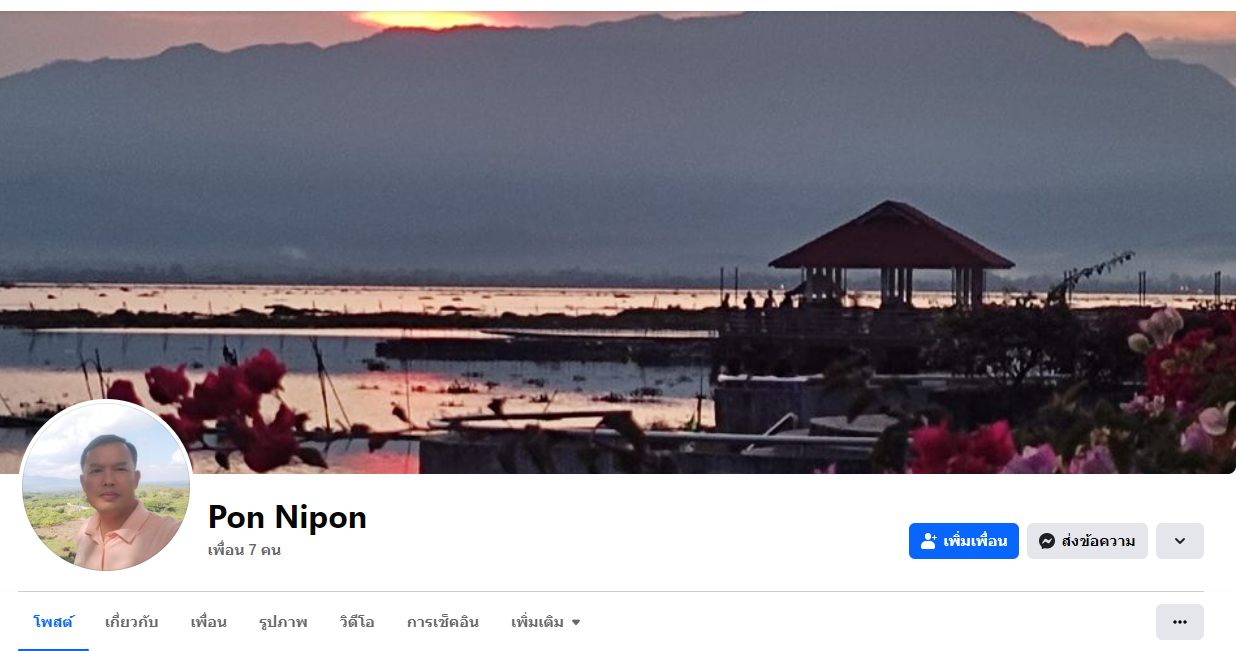Open the three-dots options menu
Image resolution: width=1236 pixels, height=651 pixels.
1180,622
